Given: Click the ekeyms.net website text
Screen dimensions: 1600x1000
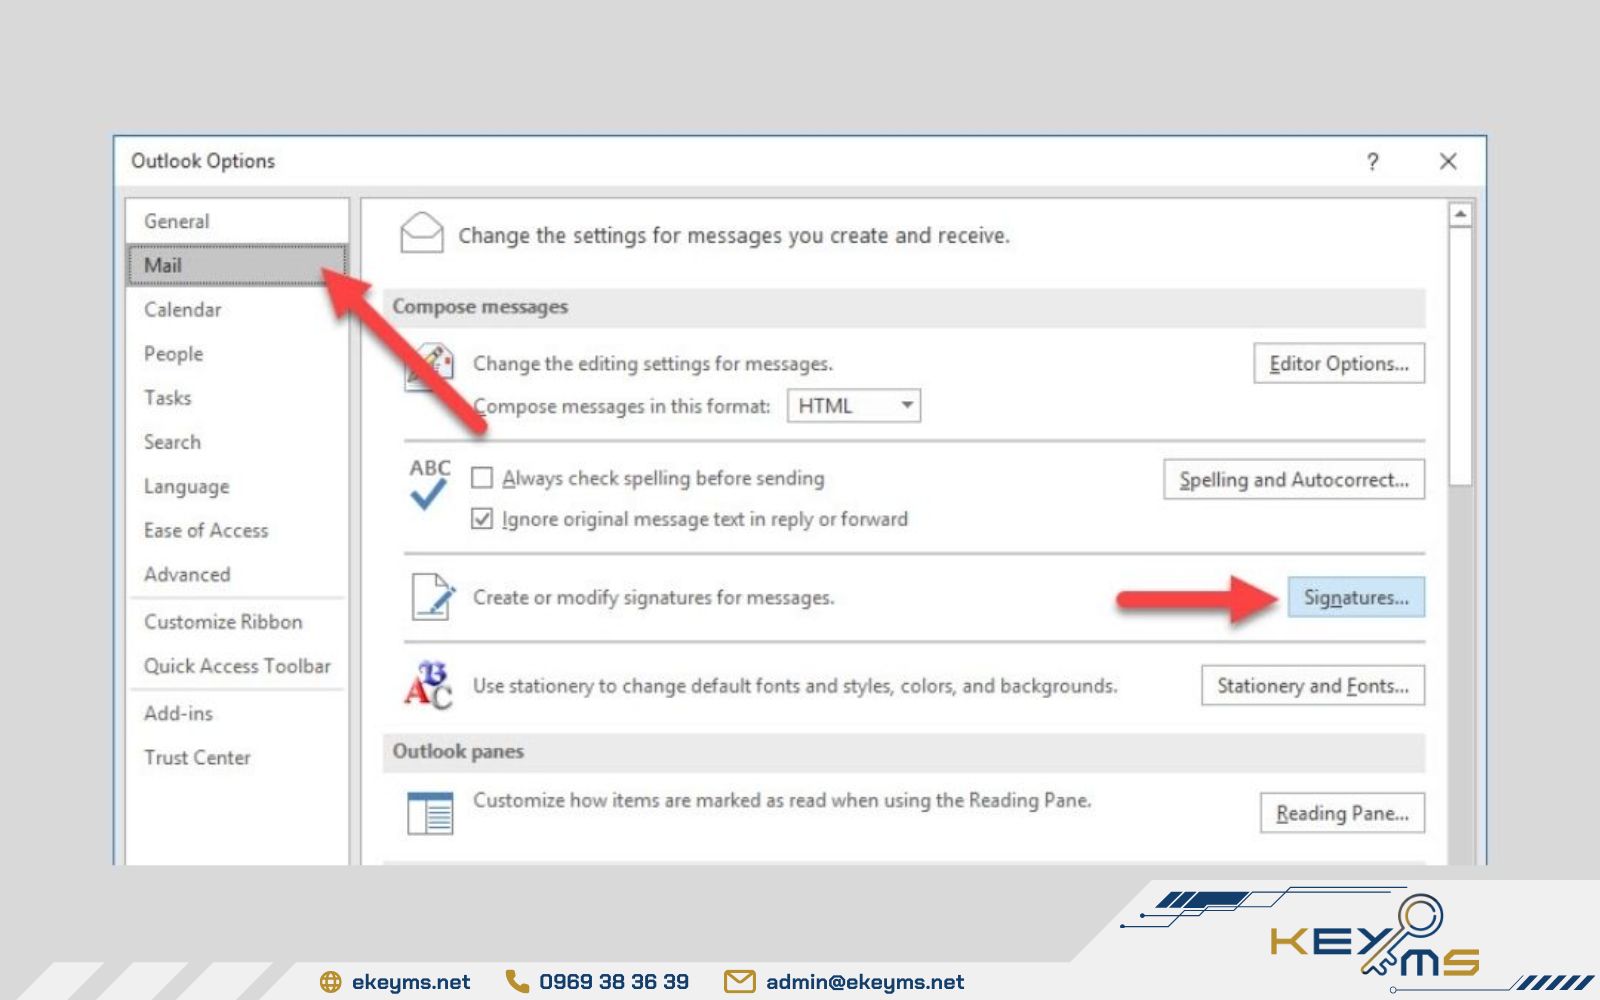Looking at the screenshot, I should coord(411,982).
